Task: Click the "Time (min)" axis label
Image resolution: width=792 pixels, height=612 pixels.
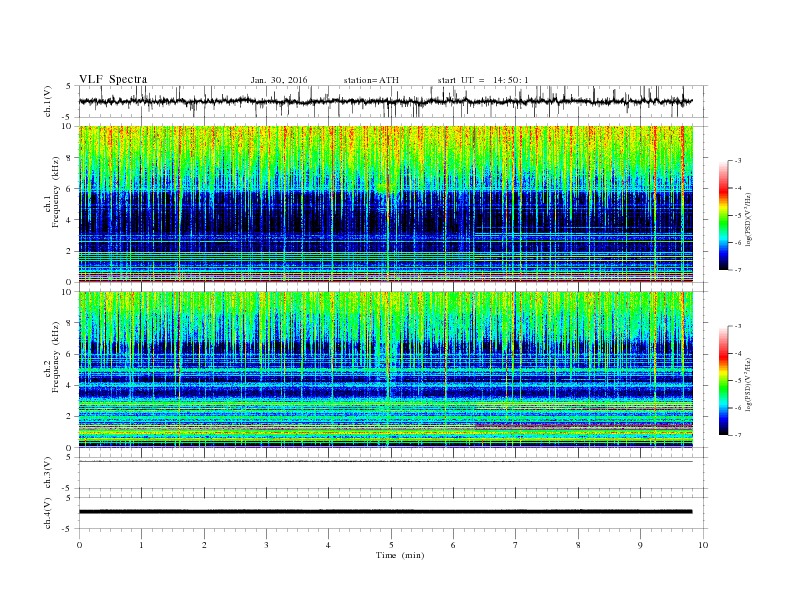Action: (400, 555)
